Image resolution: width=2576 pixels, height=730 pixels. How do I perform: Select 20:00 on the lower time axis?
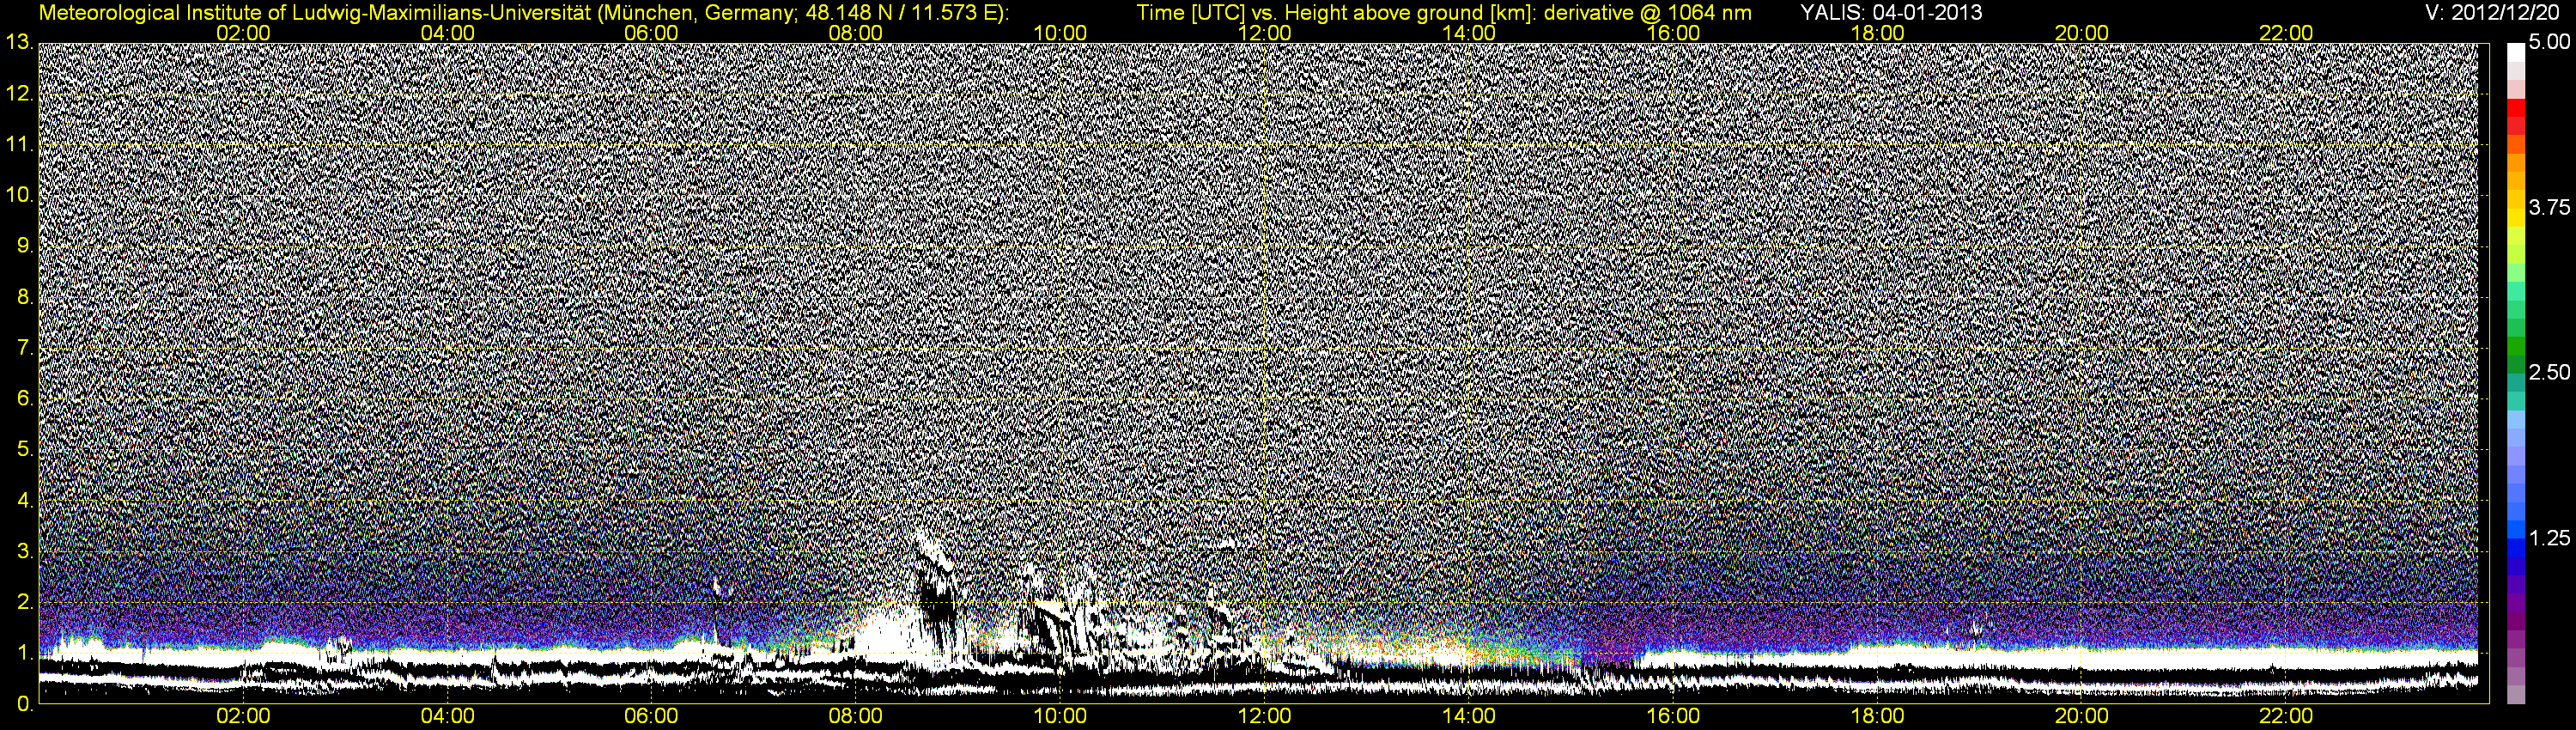tap(2082, 716)
